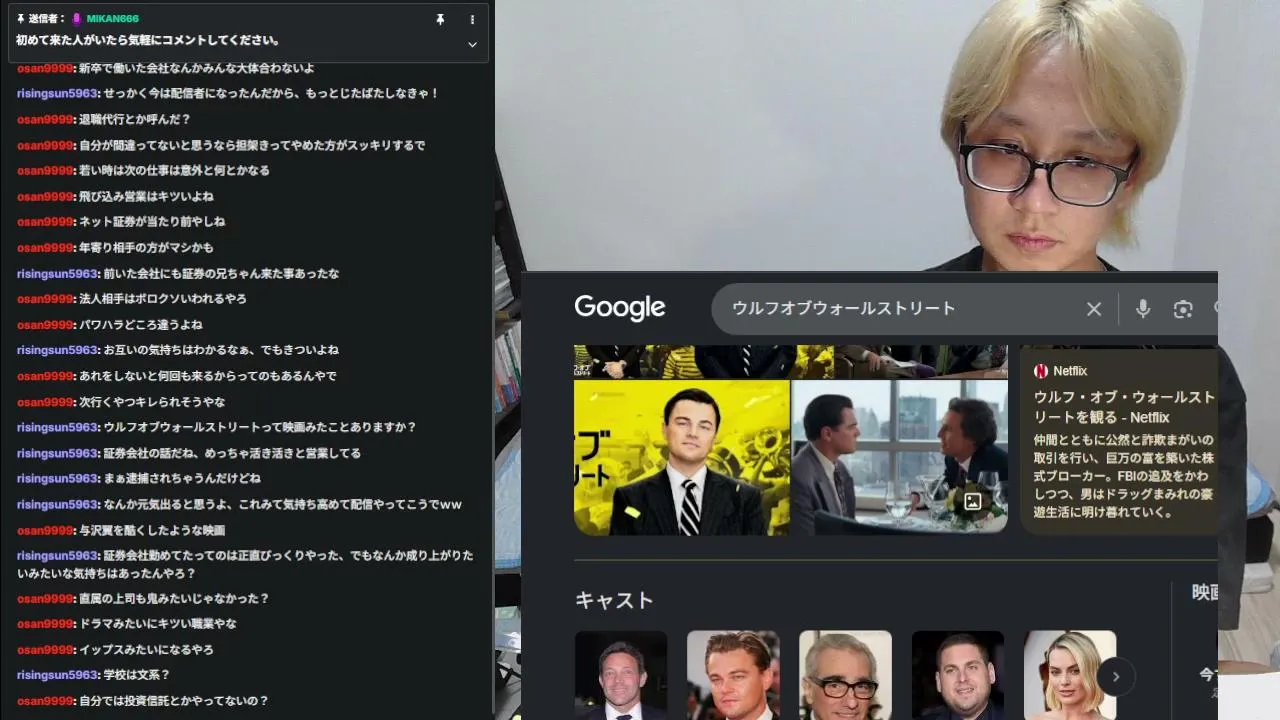The height and width of the screenshot is (720, 1280).
Task: Click the Netflix logo icon in the result card
Action: [x=1041, y=371]
